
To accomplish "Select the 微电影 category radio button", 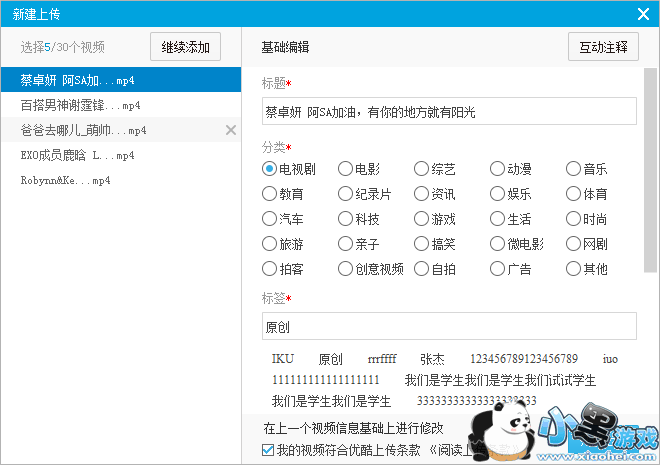I will [497, 244].
